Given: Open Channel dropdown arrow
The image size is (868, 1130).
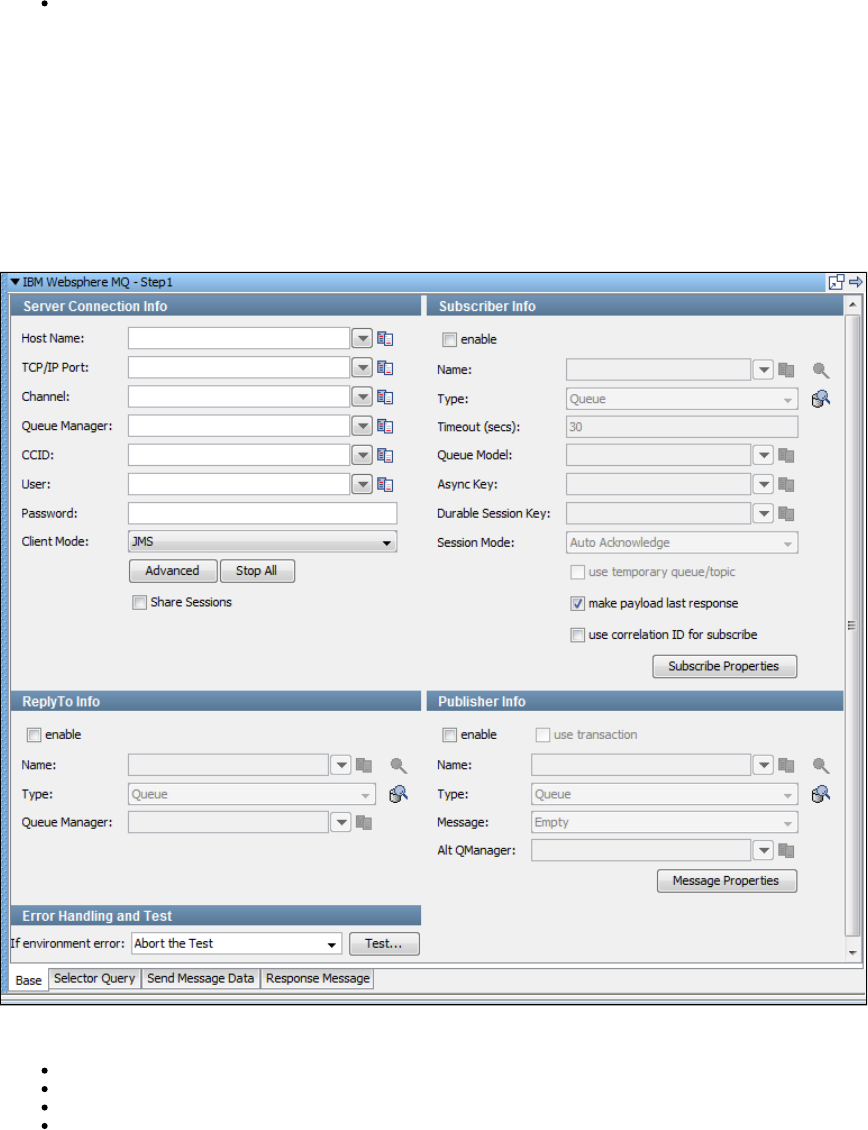Looking at the screenshot, I should pos(362,396).
